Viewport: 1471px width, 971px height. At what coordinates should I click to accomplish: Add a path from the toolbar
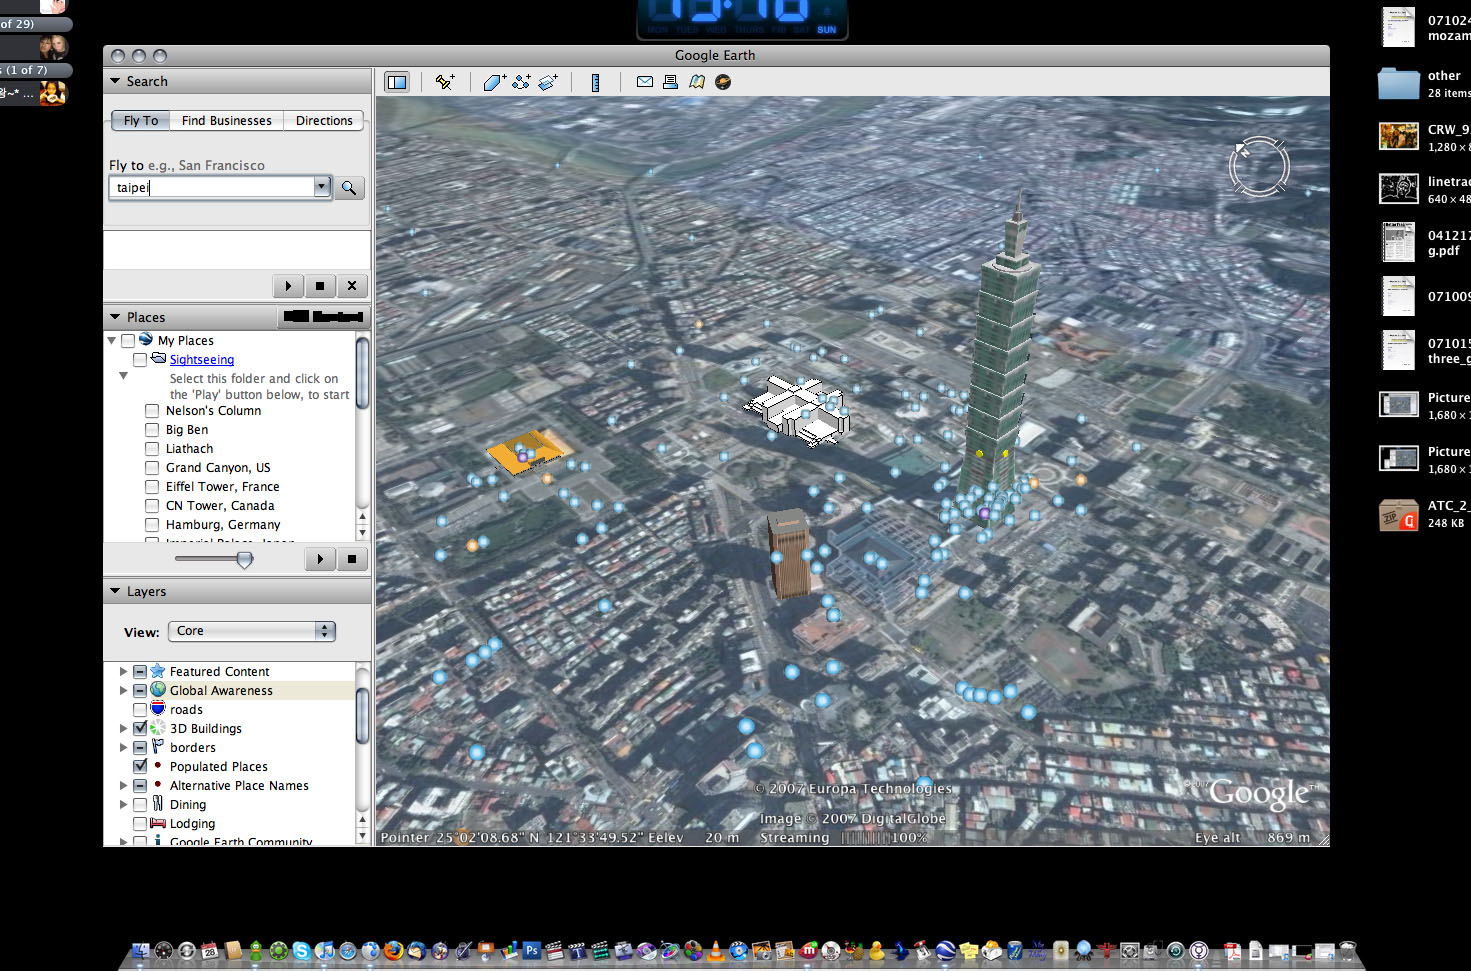click(521, 82)
